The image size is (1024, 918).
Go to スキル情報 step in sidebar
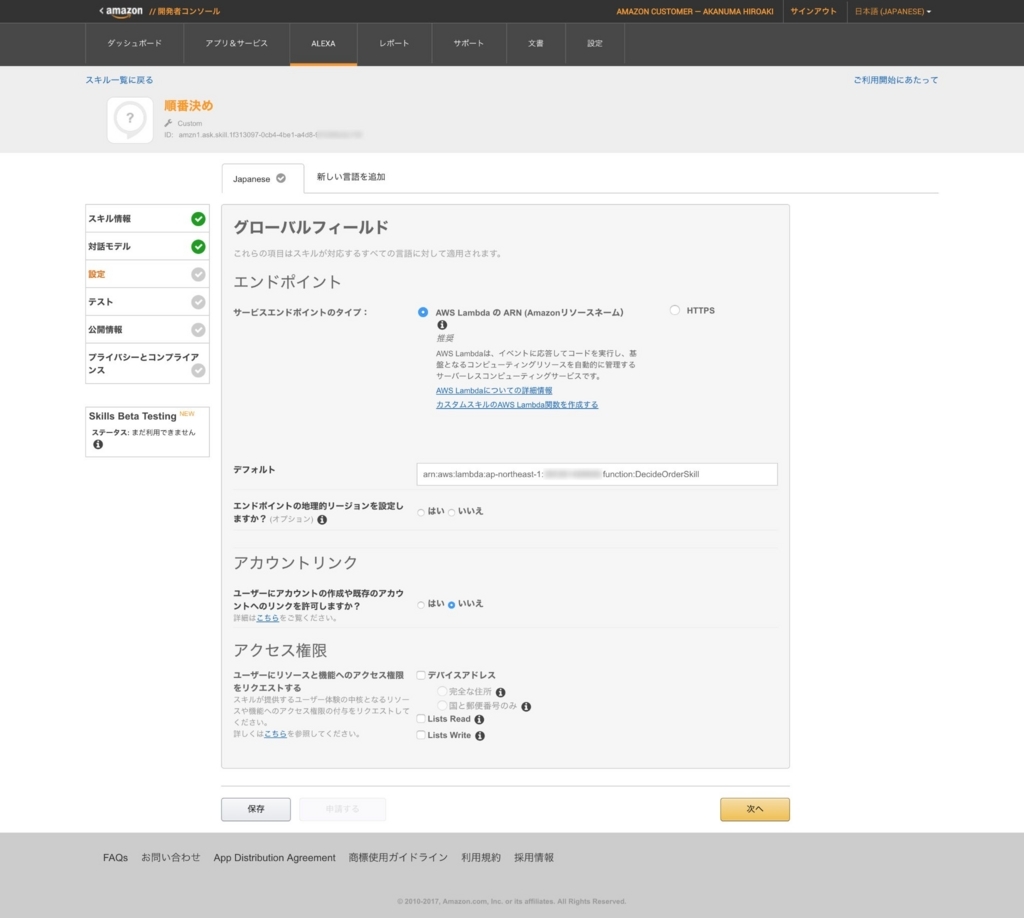coord(147,219)
